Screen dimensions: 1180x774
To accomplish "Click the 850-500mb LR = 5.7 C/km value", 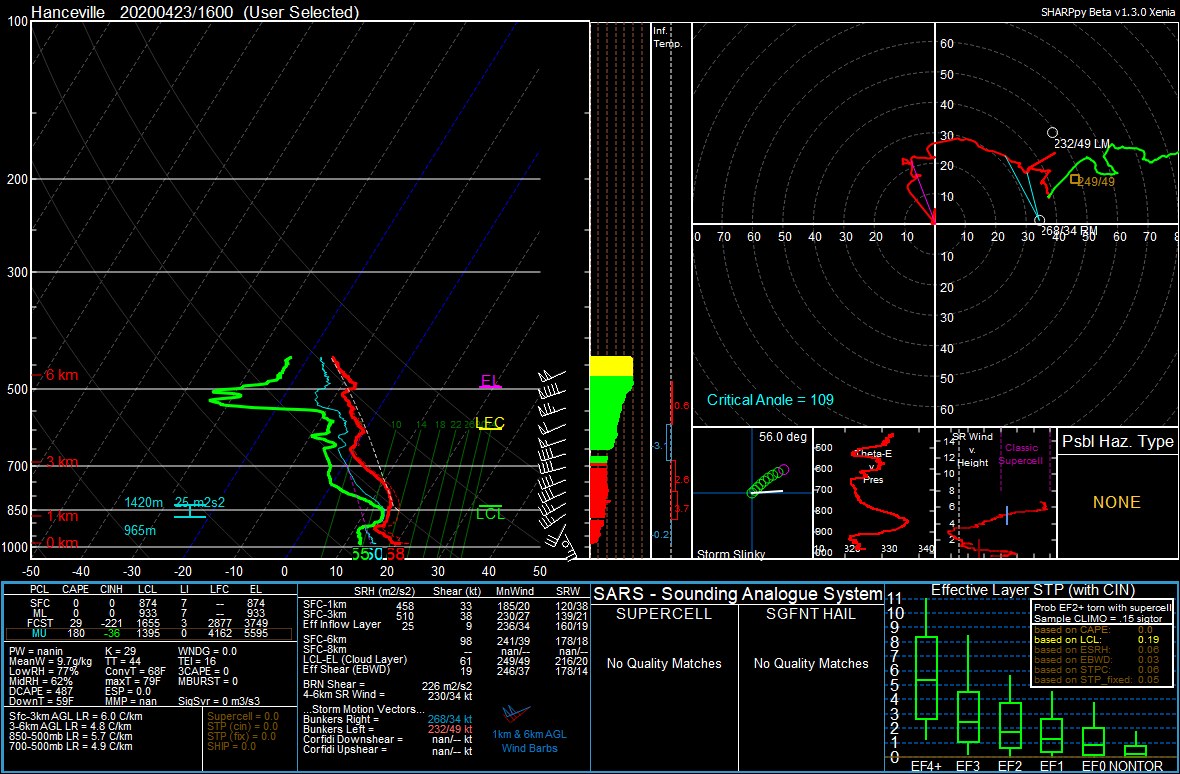I will [x=71, y=736].
